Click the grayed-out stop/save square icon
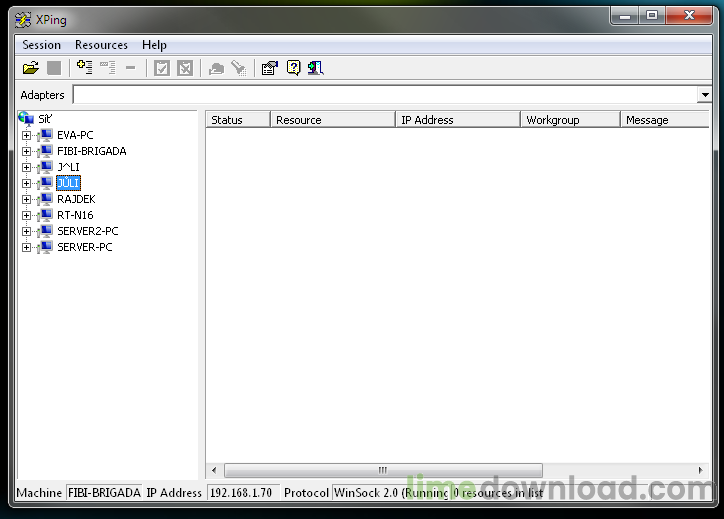 click(x=54, y=68)
